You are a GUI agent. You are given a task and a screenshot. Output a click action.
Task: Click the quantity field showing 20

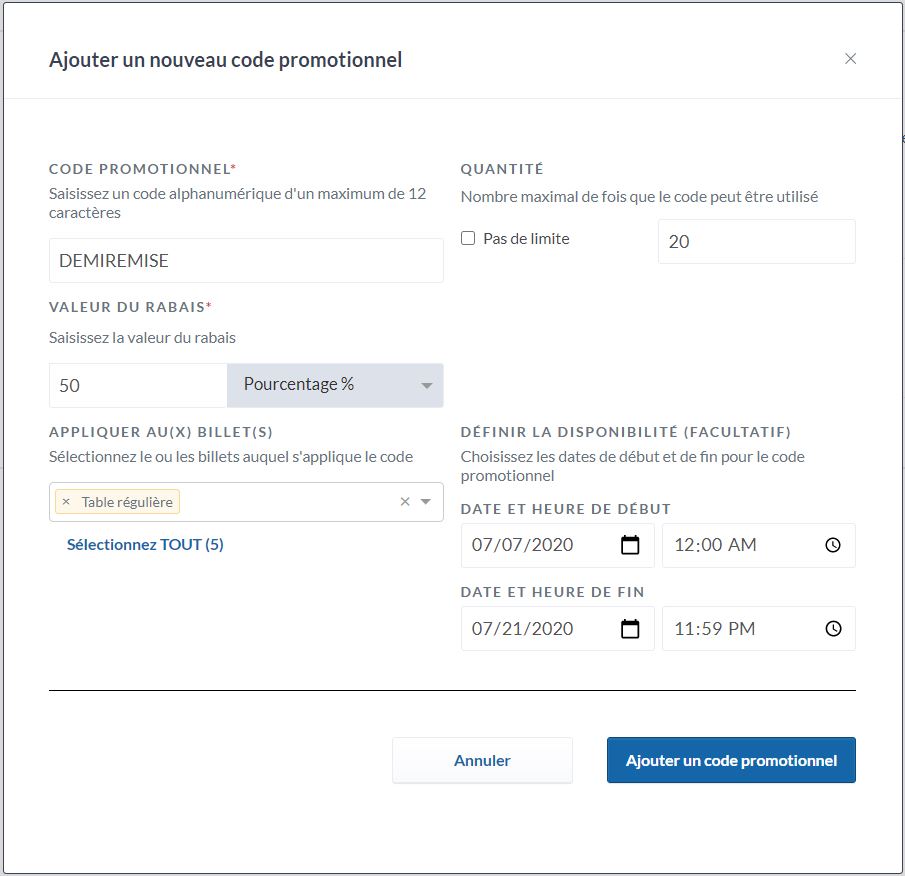755,242
